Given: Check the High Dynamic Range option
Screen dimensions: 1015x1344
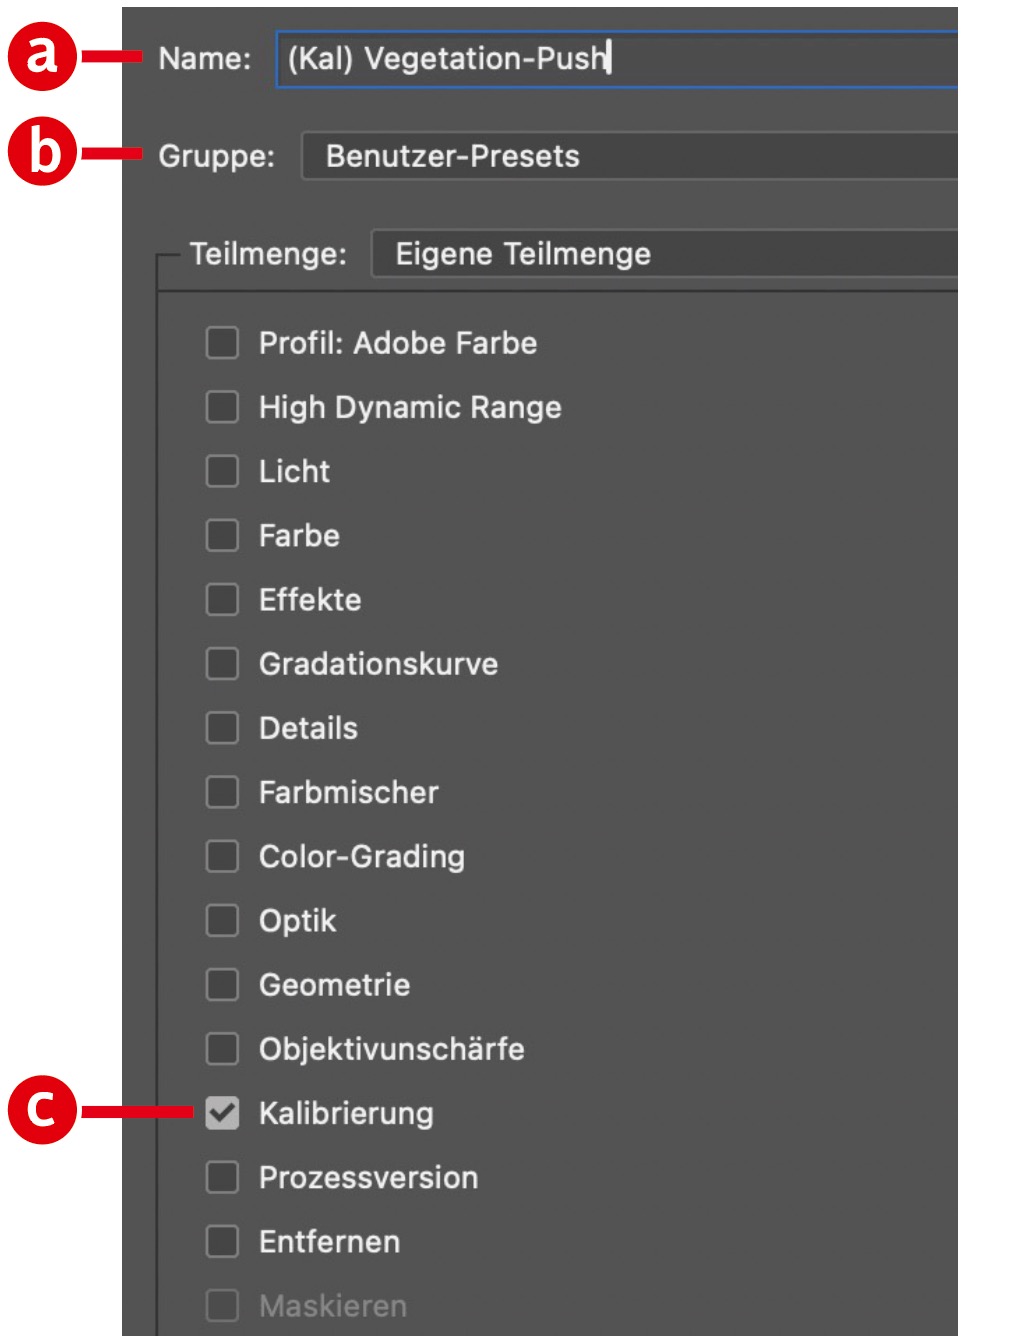Looking at the screenshot, I should coord(222,407).
